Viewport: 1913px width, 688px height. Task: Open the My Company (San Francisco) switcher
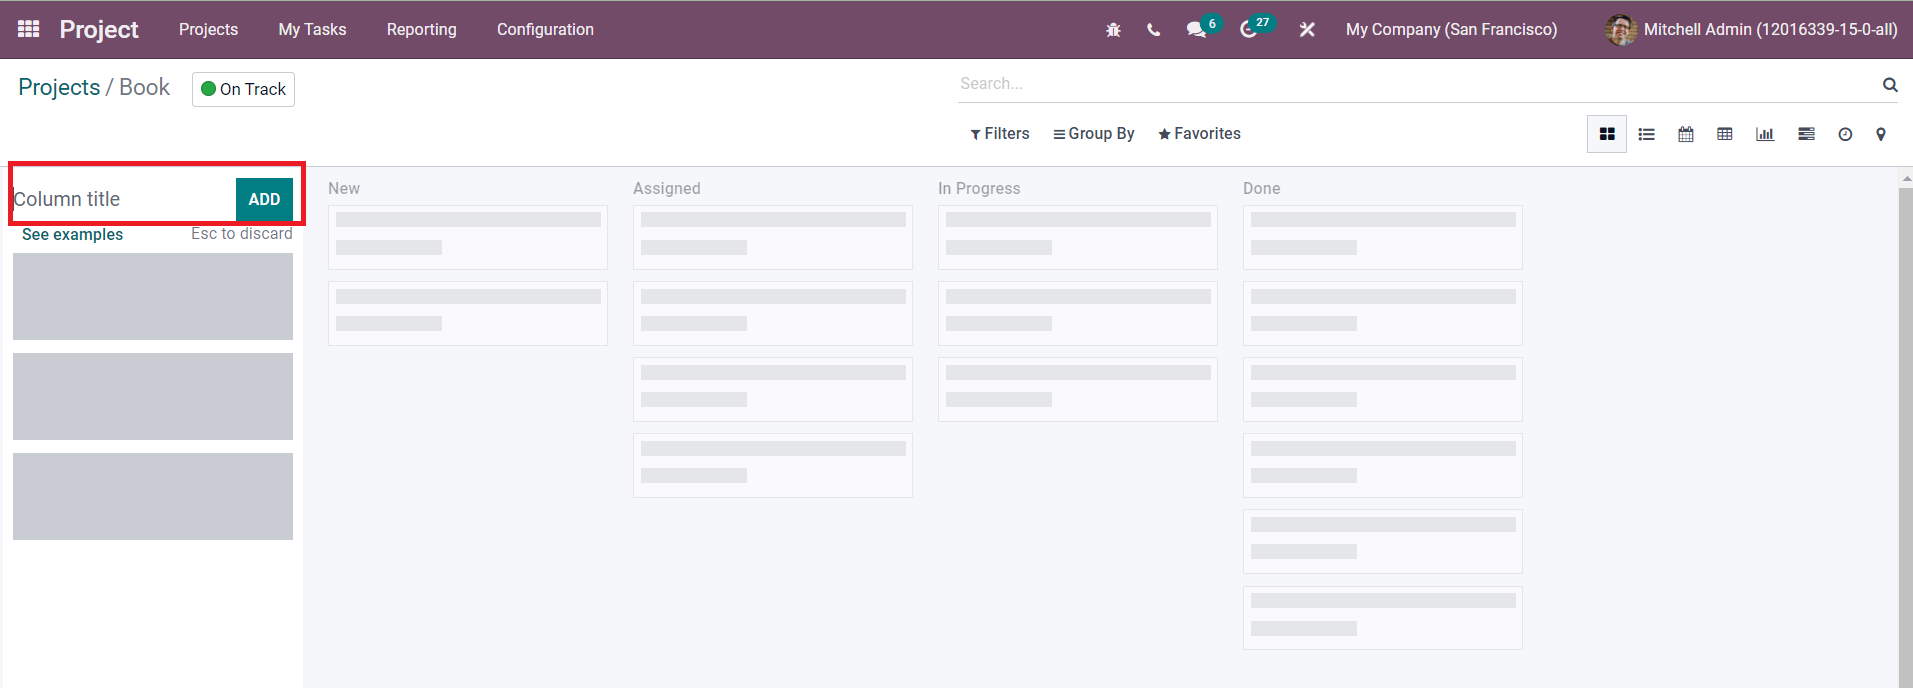pyautogui.click(x=1451, y=30)
